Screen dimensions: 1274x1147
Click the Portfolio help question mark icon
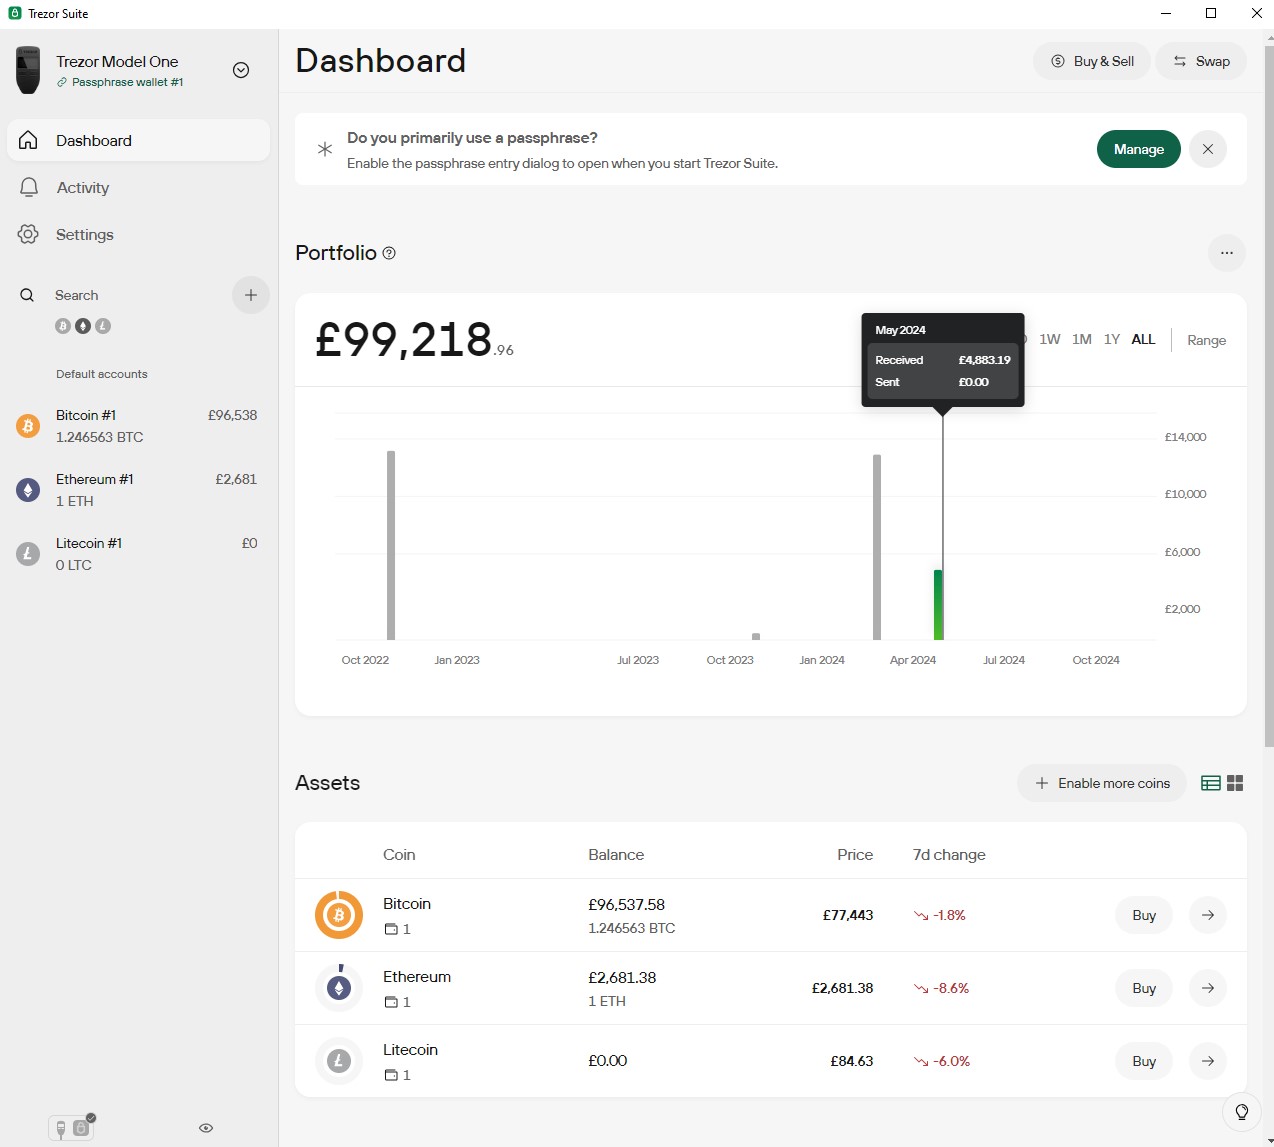point(389,253)
